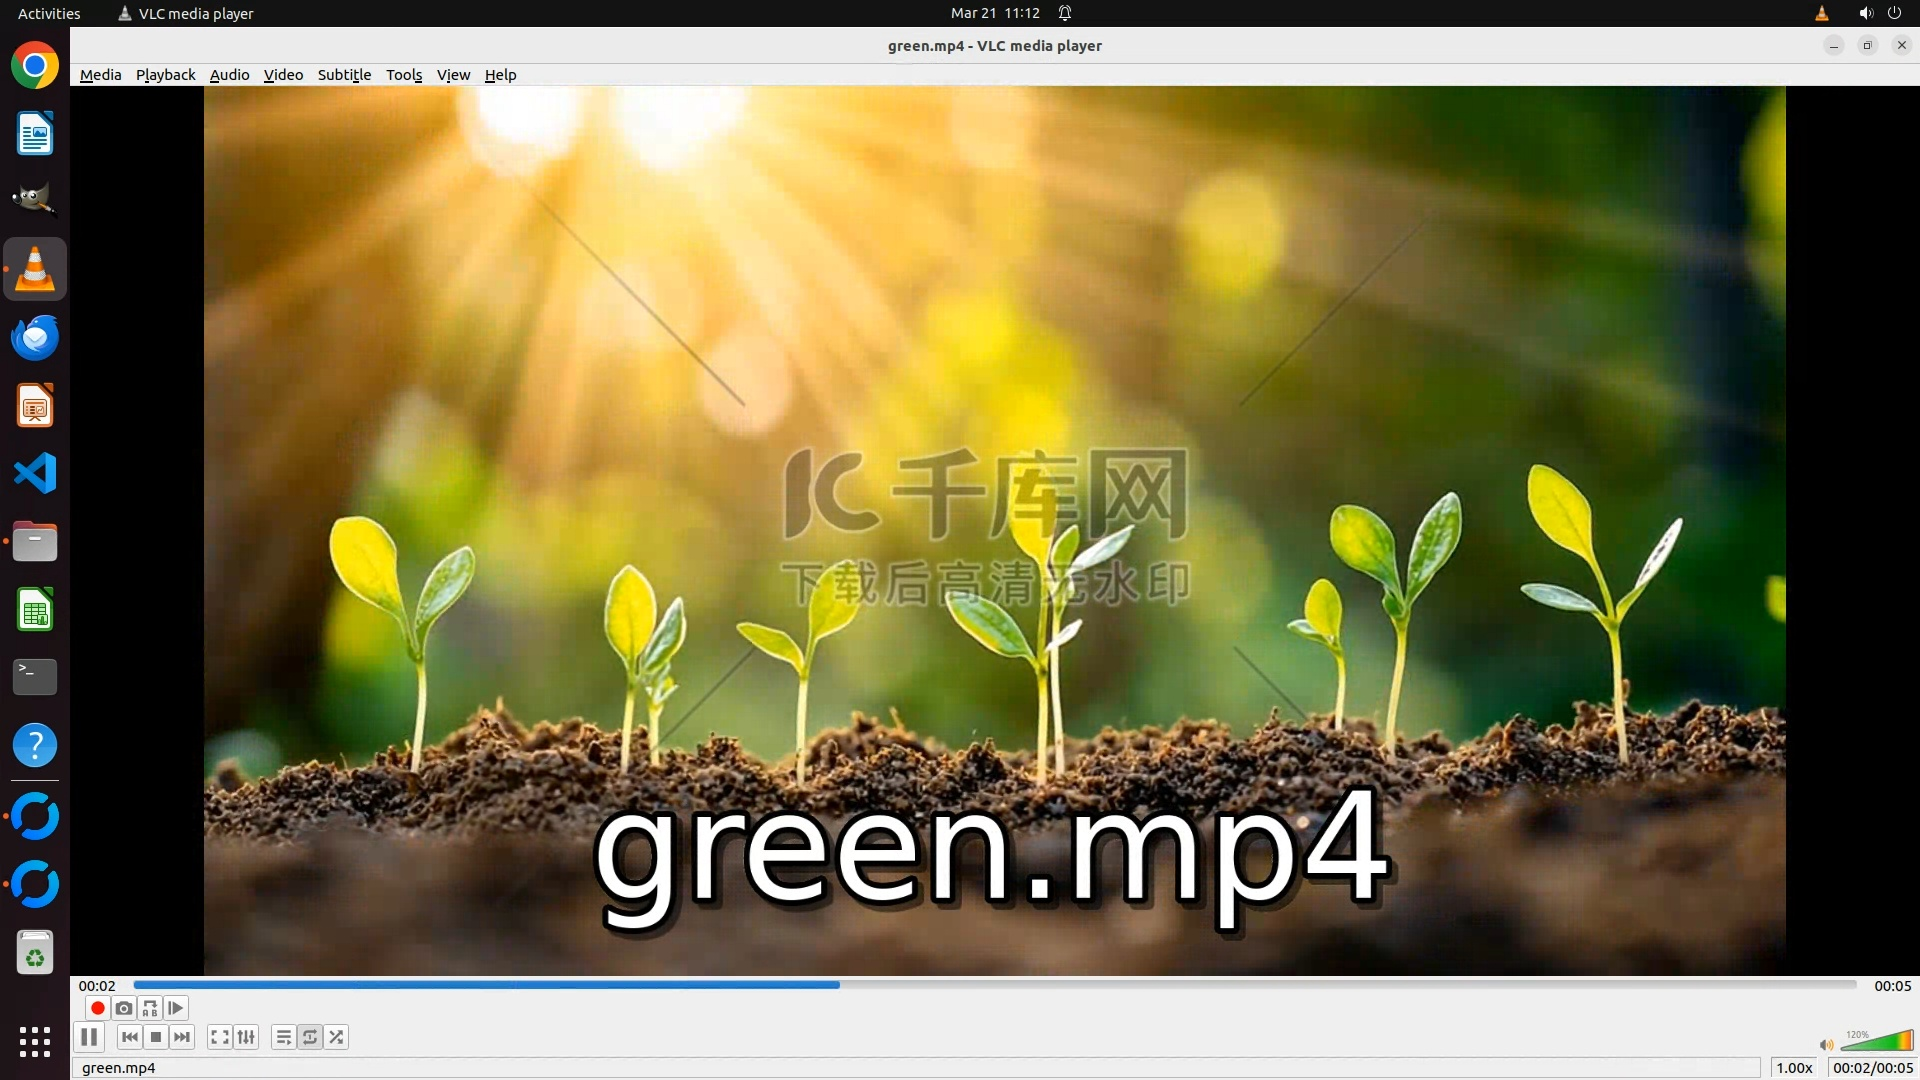Click the red Record button
The image size is (1920, 1080).
point(97,1008)
